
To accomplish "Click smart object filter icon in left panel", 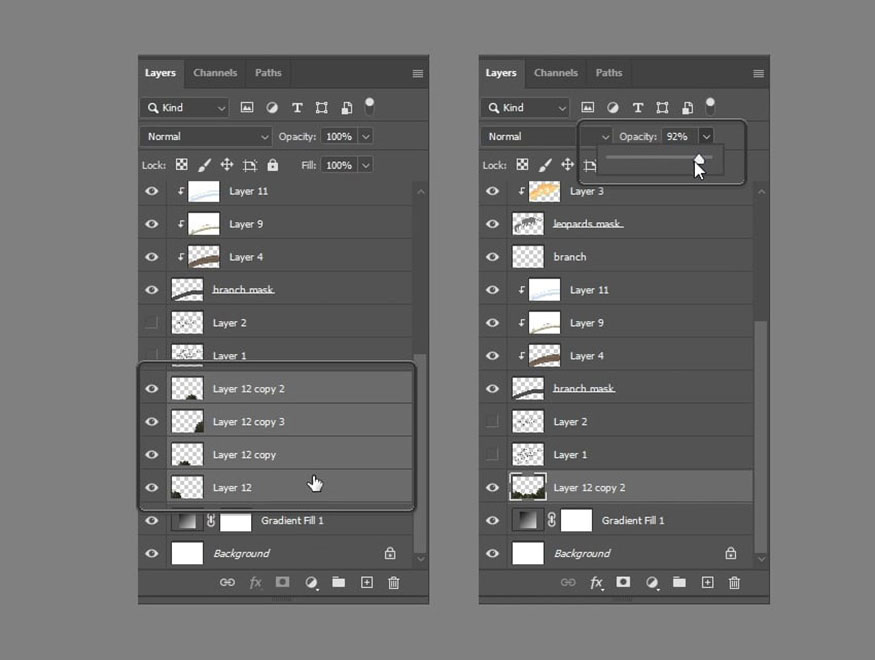I will [x=347, y=108].
